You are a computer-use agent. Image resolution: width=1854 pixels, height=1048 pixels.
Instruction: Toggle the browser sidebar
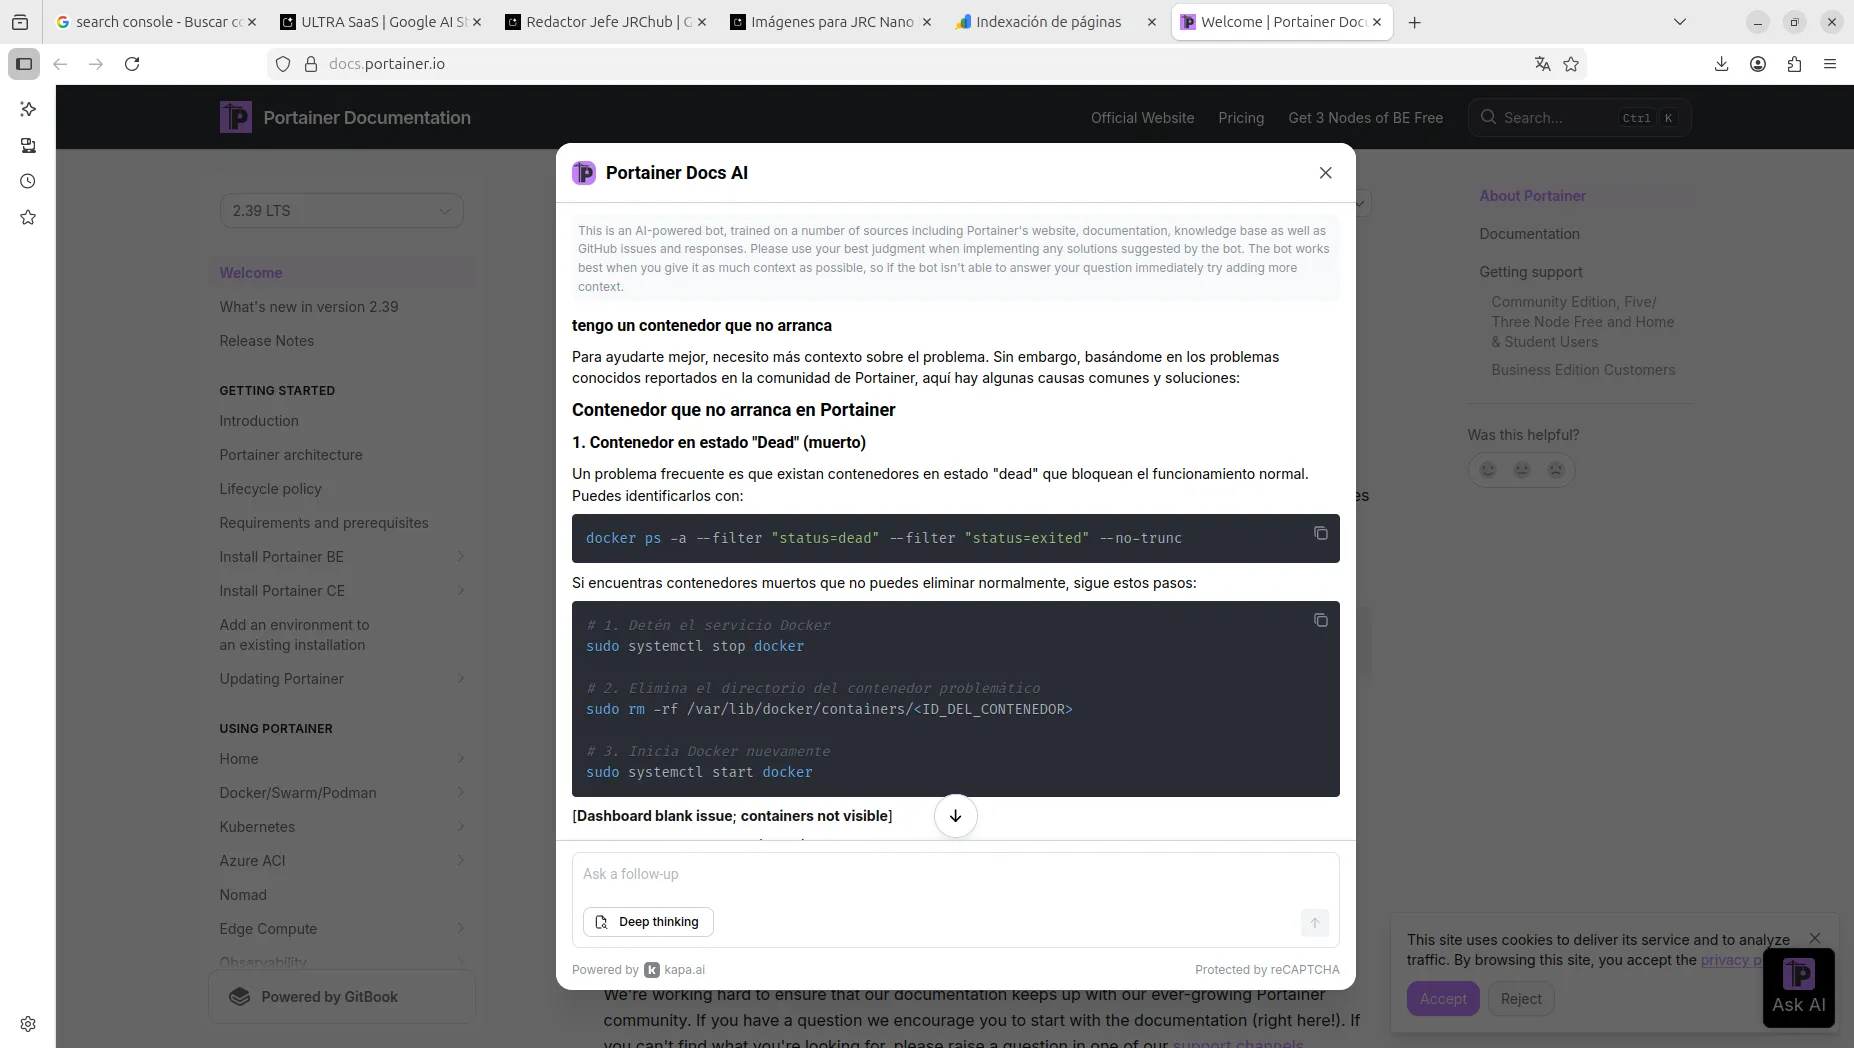[24, 64]
